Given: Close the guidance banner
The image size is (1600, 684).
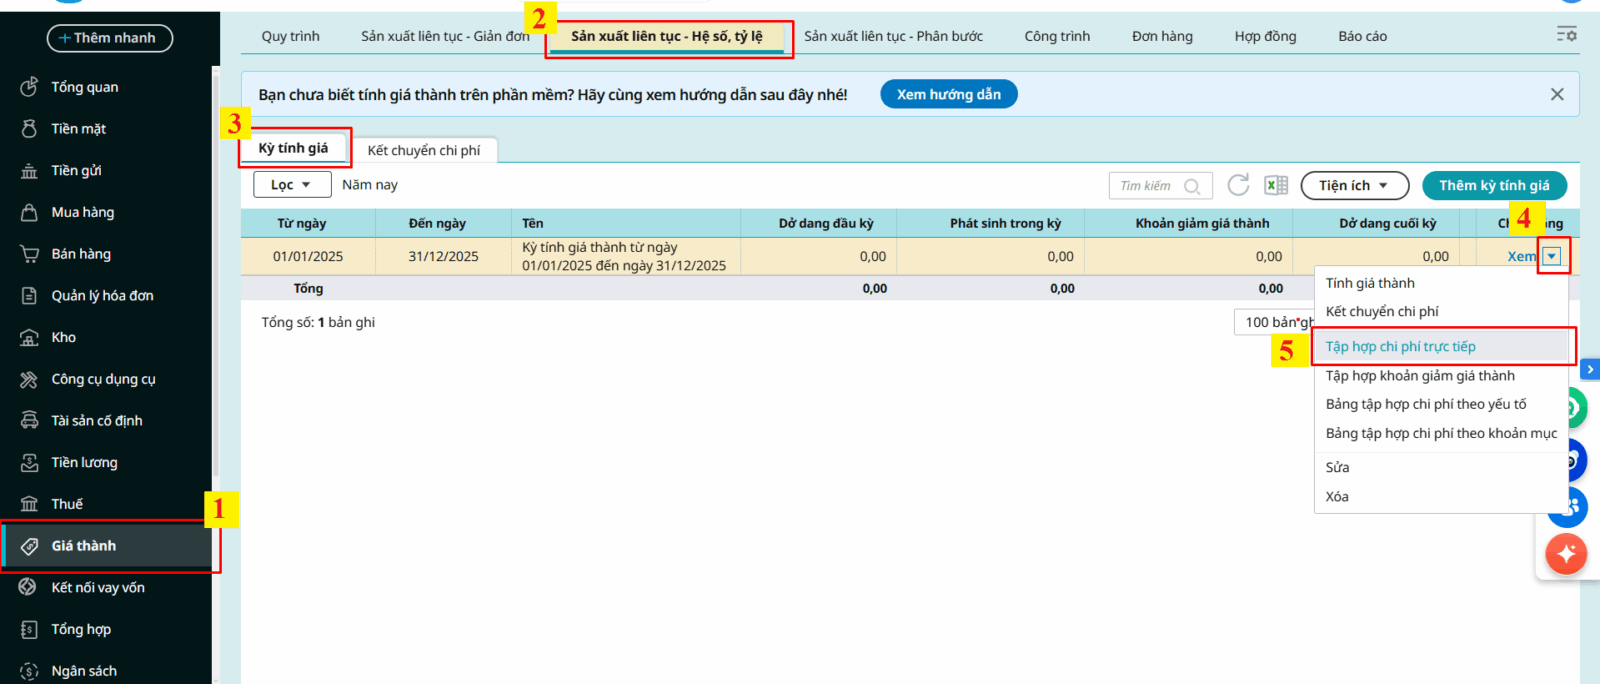Looking at the screenshot, I should pyautogui.click(x=1557, y=94).
